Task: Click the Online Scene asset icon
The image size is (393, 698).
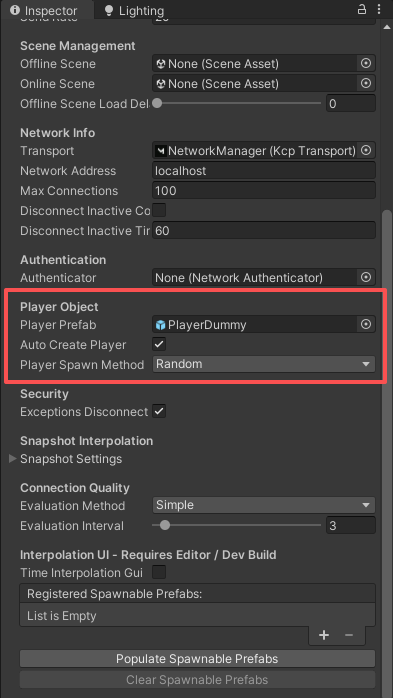Action: pos(161,84)
